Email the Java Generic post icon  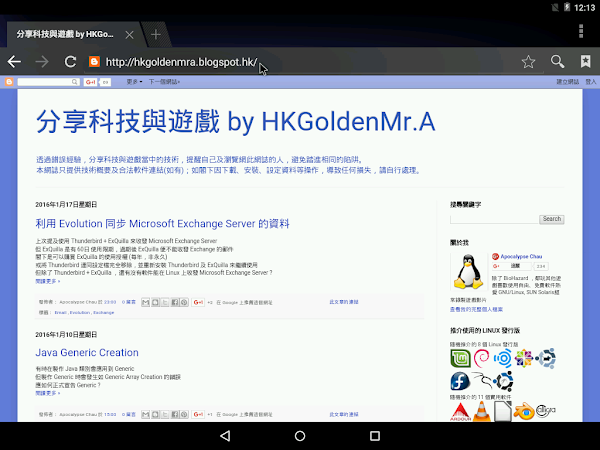(x=145, y=414)
